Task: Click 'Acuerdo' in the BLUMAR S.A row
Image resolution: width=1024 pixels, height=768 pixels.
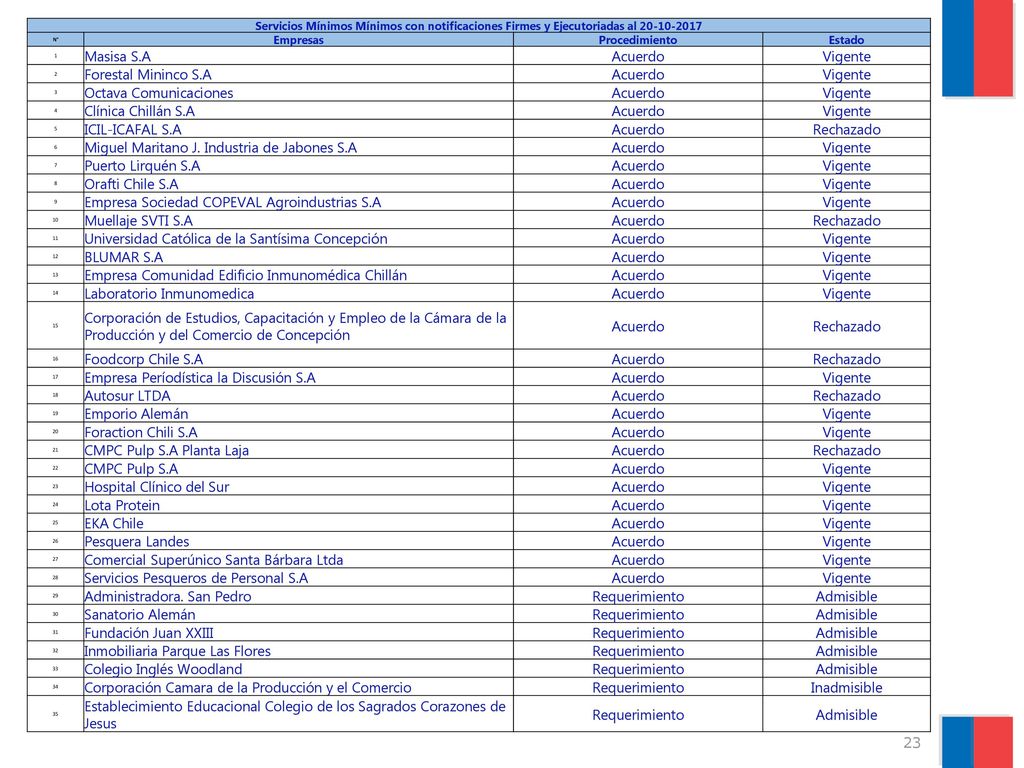Action: [637, 257]
